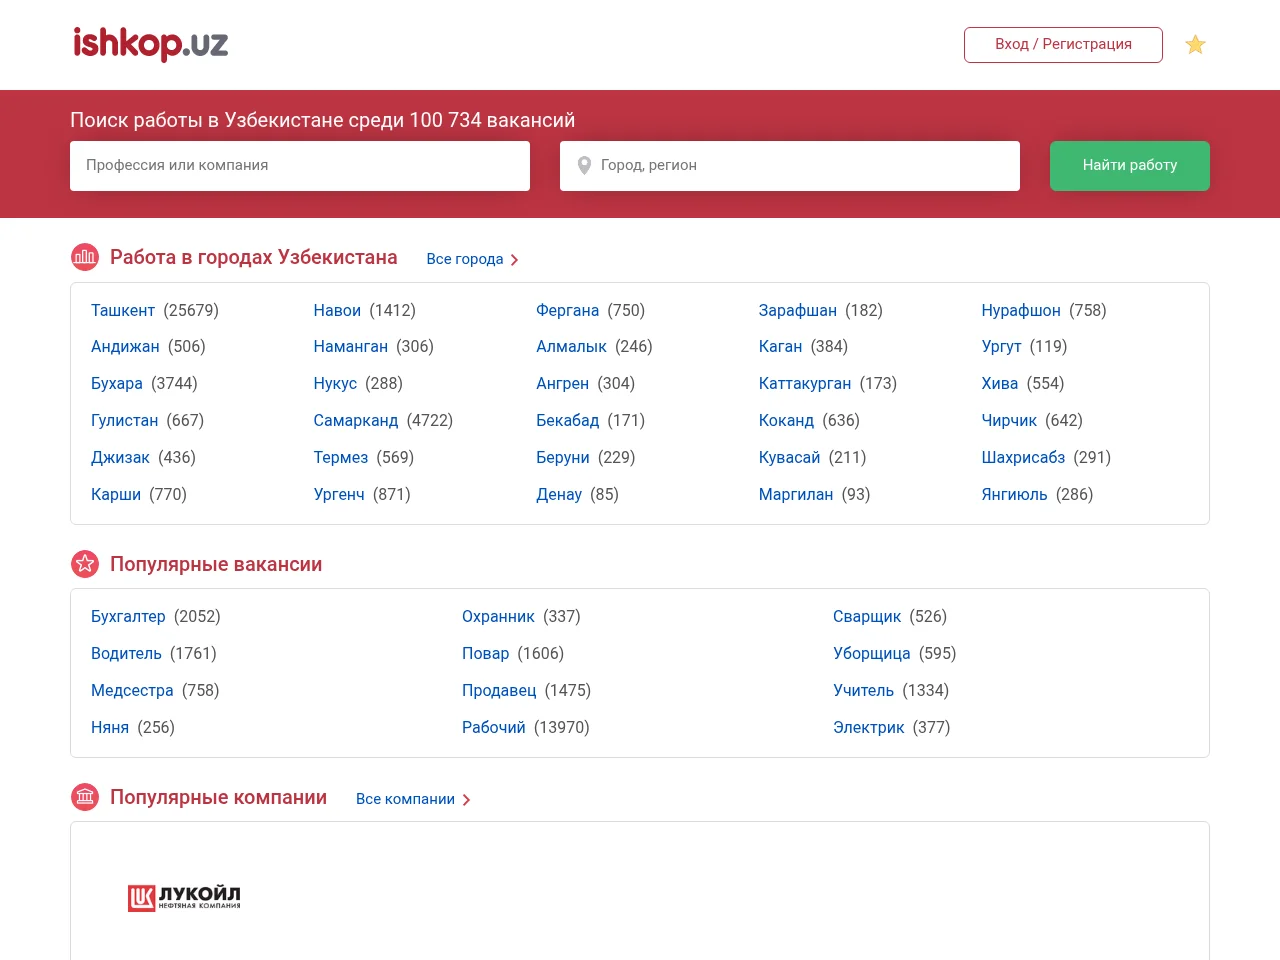The image size is (1280, 960).
Task: Click the cities section buildings icon
Action: point(85,257)
